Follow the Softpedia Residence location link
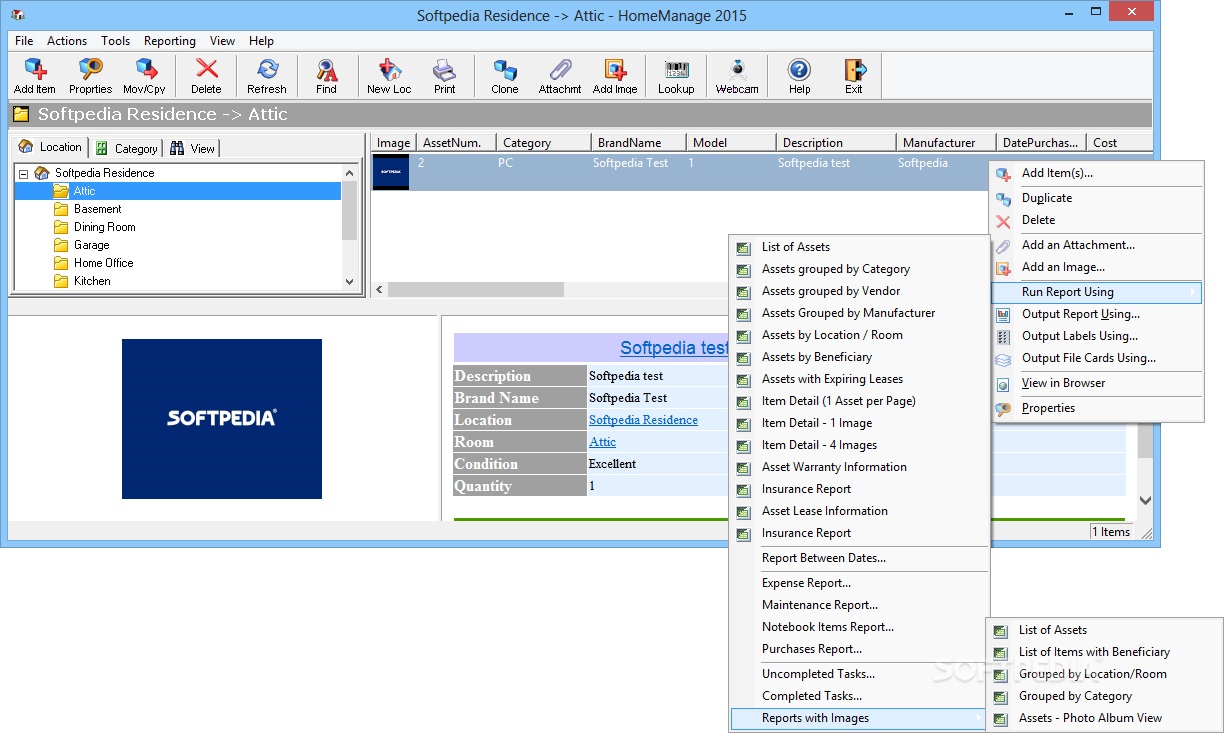The image size is (1224, 733). [643, 420]
